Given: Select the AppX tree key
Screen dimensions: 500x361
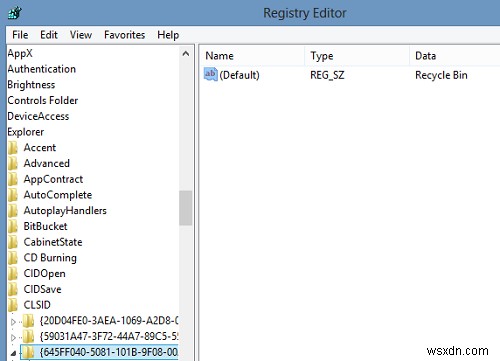Looking at the screenshot, I should click(x=20, y=53).
